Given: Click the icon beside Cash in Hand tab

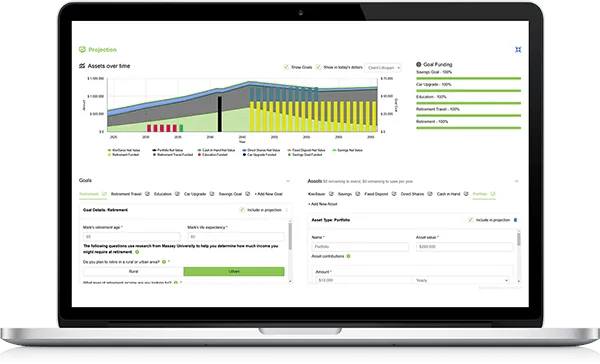Looking at the screenshot, I should tap(466, 194).
